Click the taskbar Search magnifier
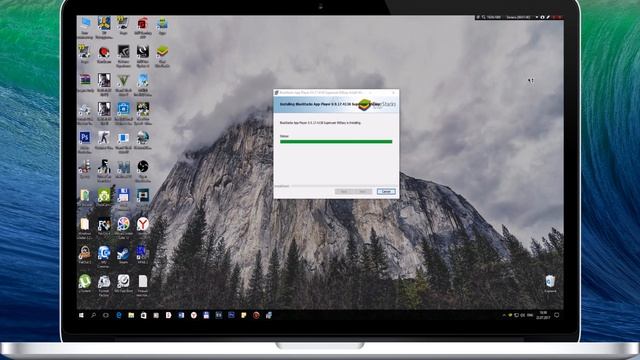Screen dimensions: 640x360 pyautogui.click(x=93, y=315)
